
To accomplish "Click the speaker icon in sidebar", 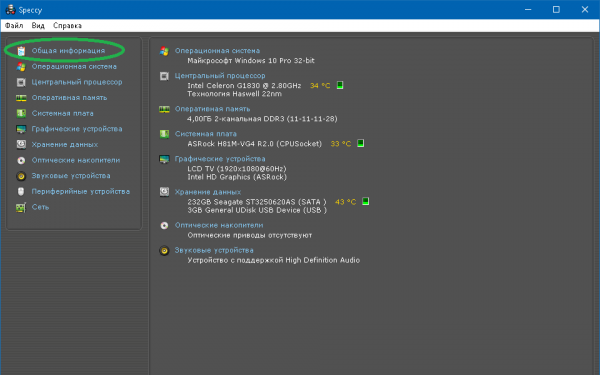I will pyautogui.click(x=21, y=176).
